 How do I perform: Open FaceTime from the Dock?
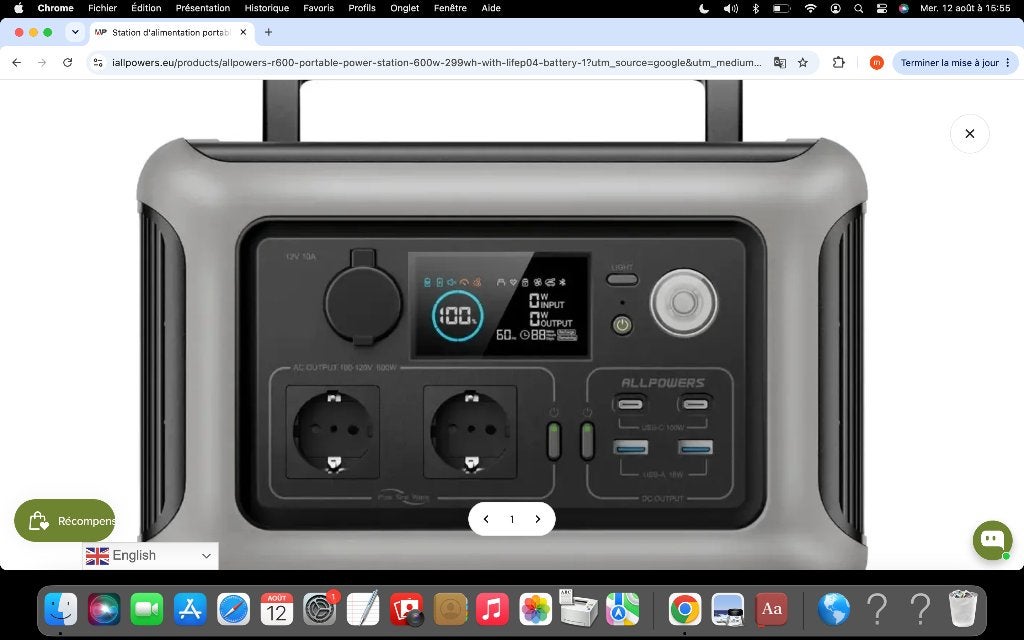click(147, 609)
